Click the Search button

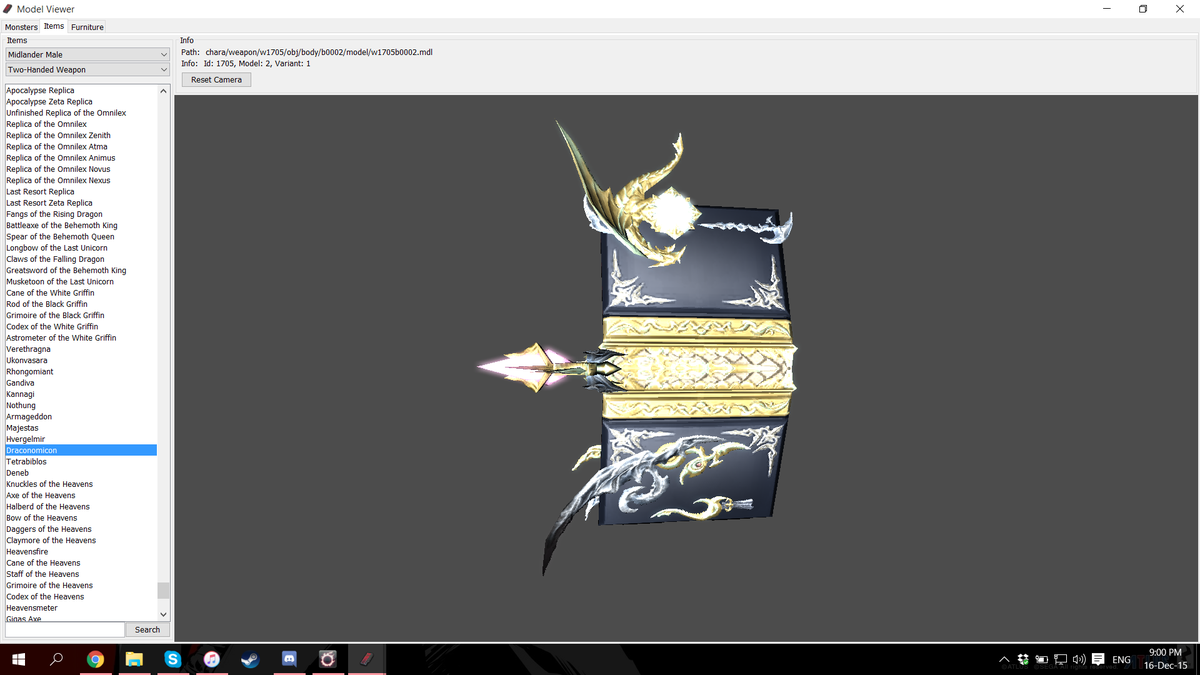pyautogui.click(x=147, y=630)
